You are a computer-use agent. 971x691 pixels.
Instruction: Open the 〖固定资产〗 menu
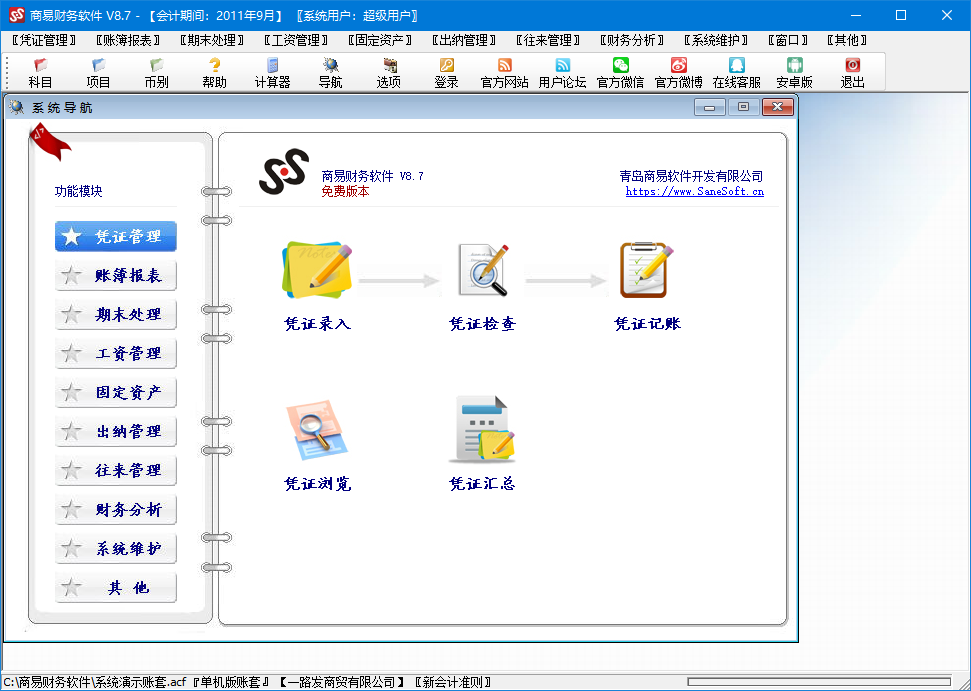click(380, 40)
